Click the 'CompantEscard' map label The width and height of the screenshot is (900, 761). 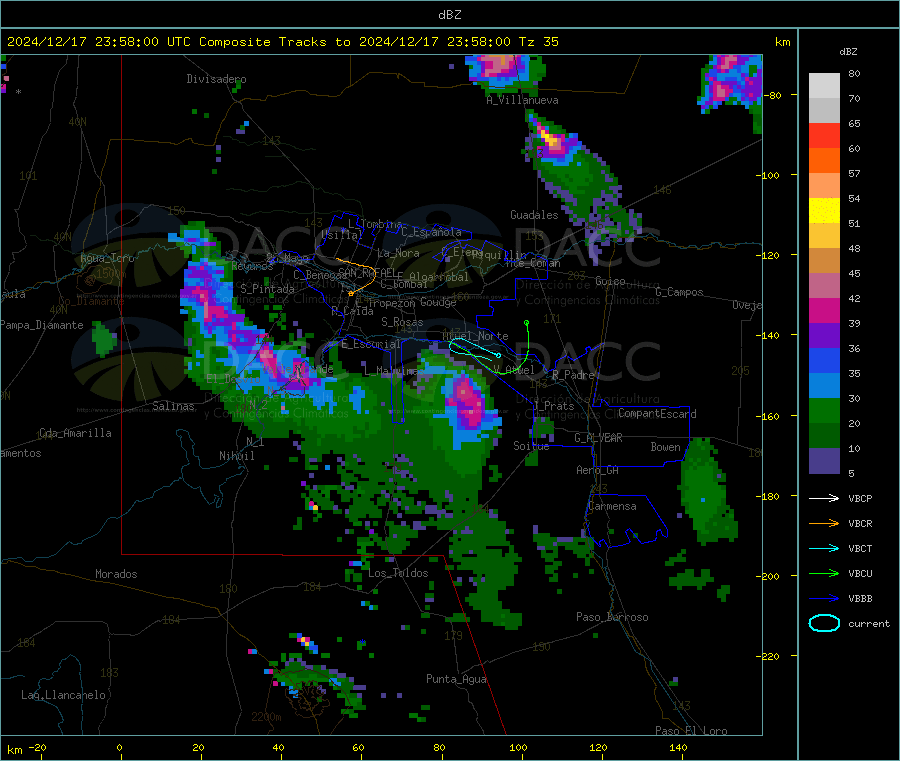pos(657,413)
